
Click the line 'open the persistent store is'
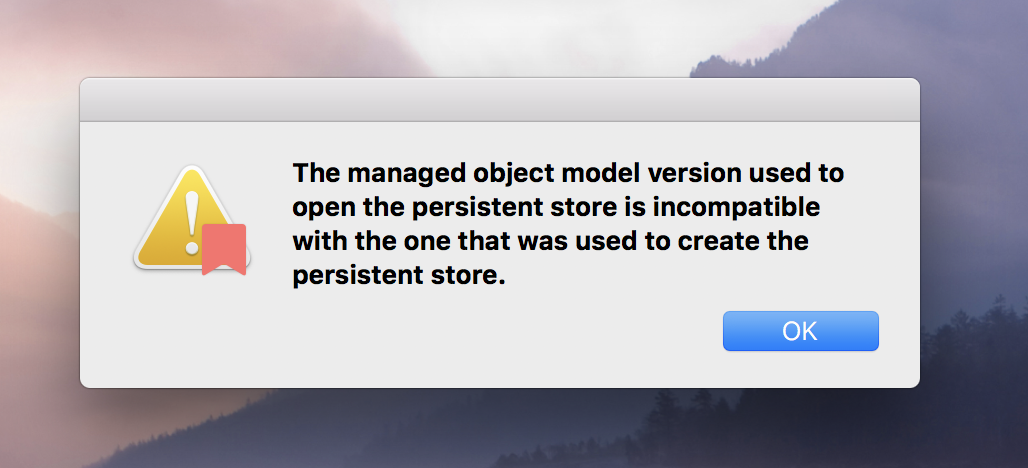556,208
